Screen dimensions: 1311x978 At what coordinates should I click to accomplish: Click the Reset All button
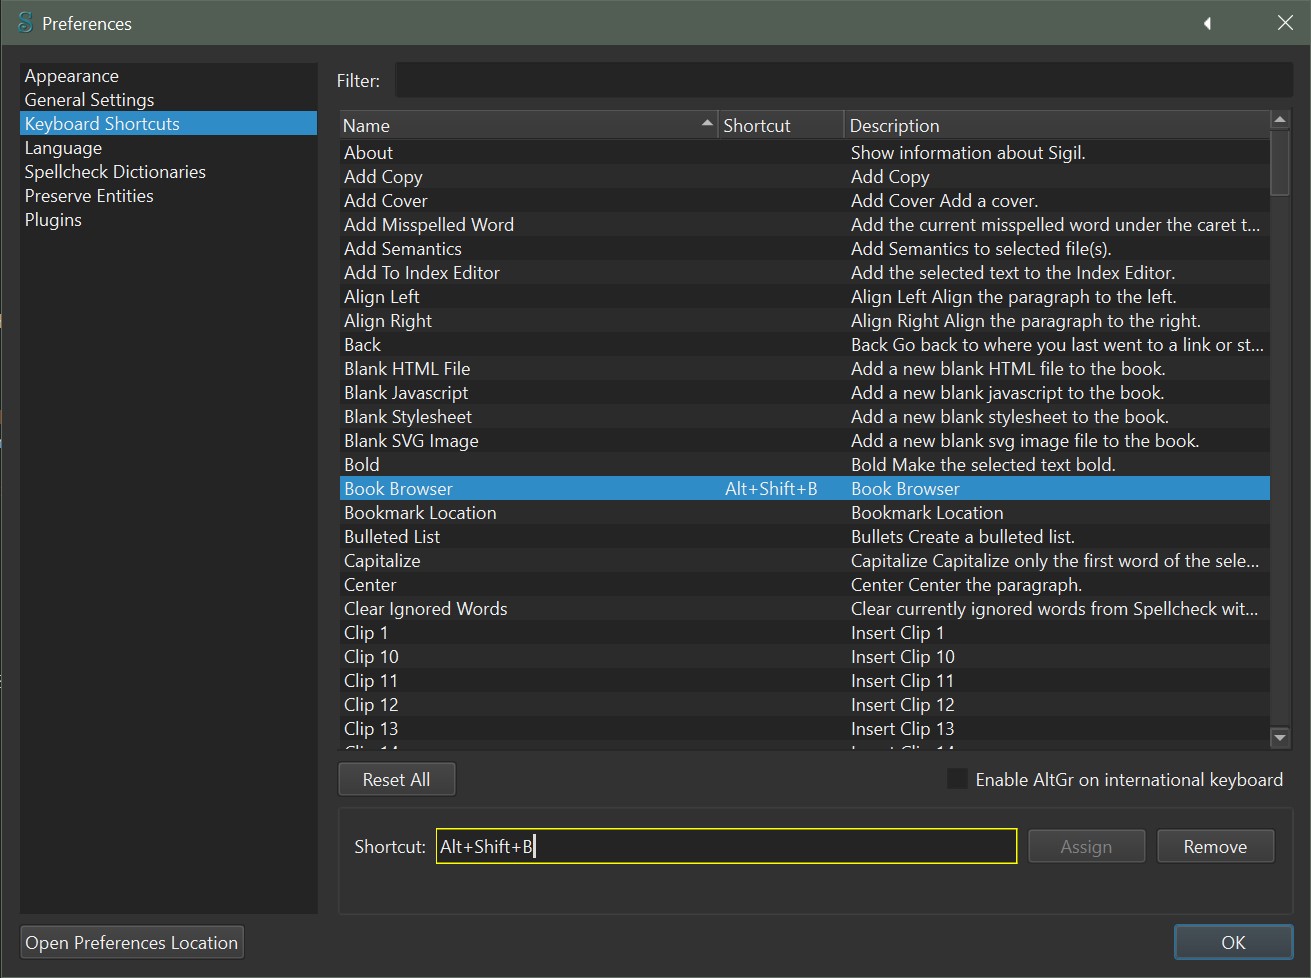397,779
